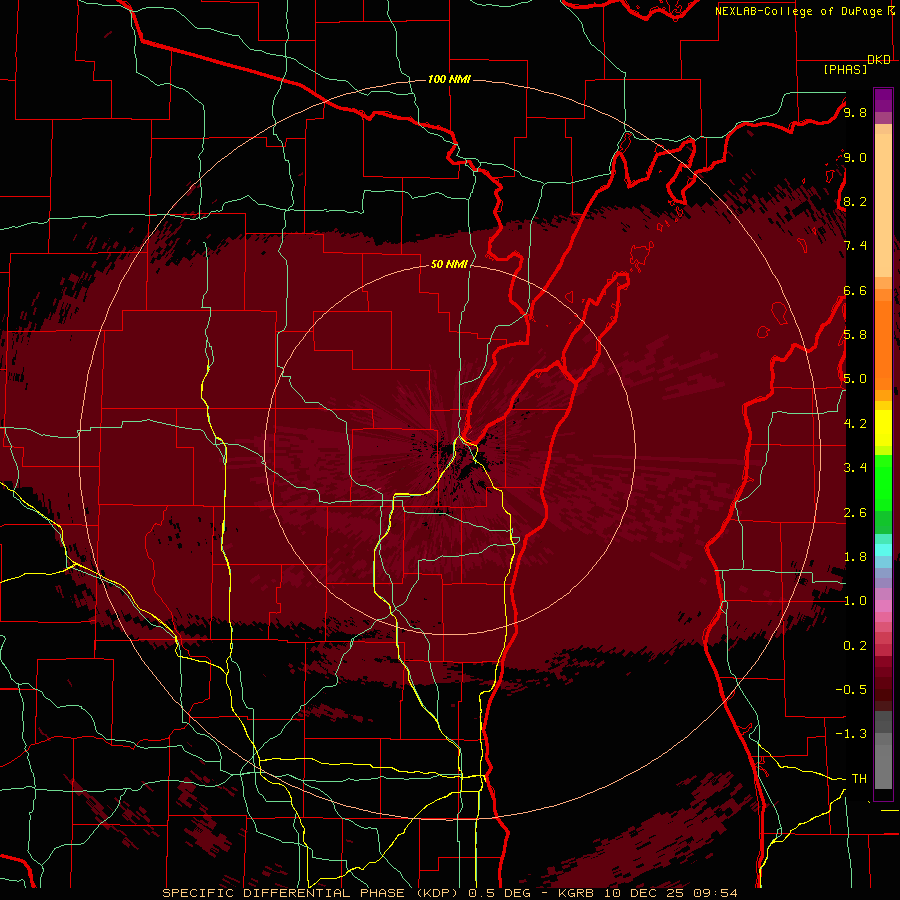
Task: Click the 8.2 scale value
Action: tap(855, 201)
